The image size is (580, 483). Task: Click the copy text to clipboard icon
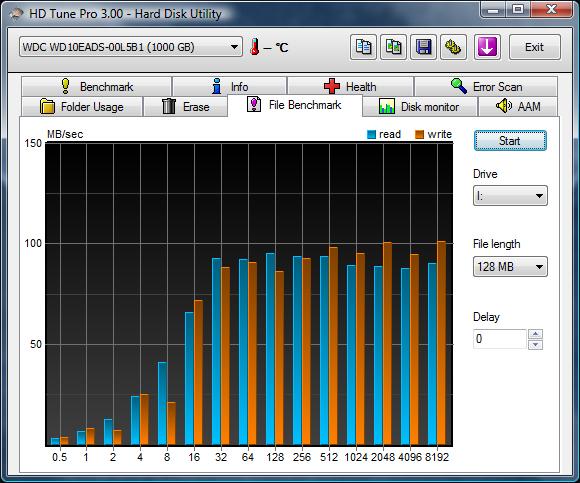363,47
